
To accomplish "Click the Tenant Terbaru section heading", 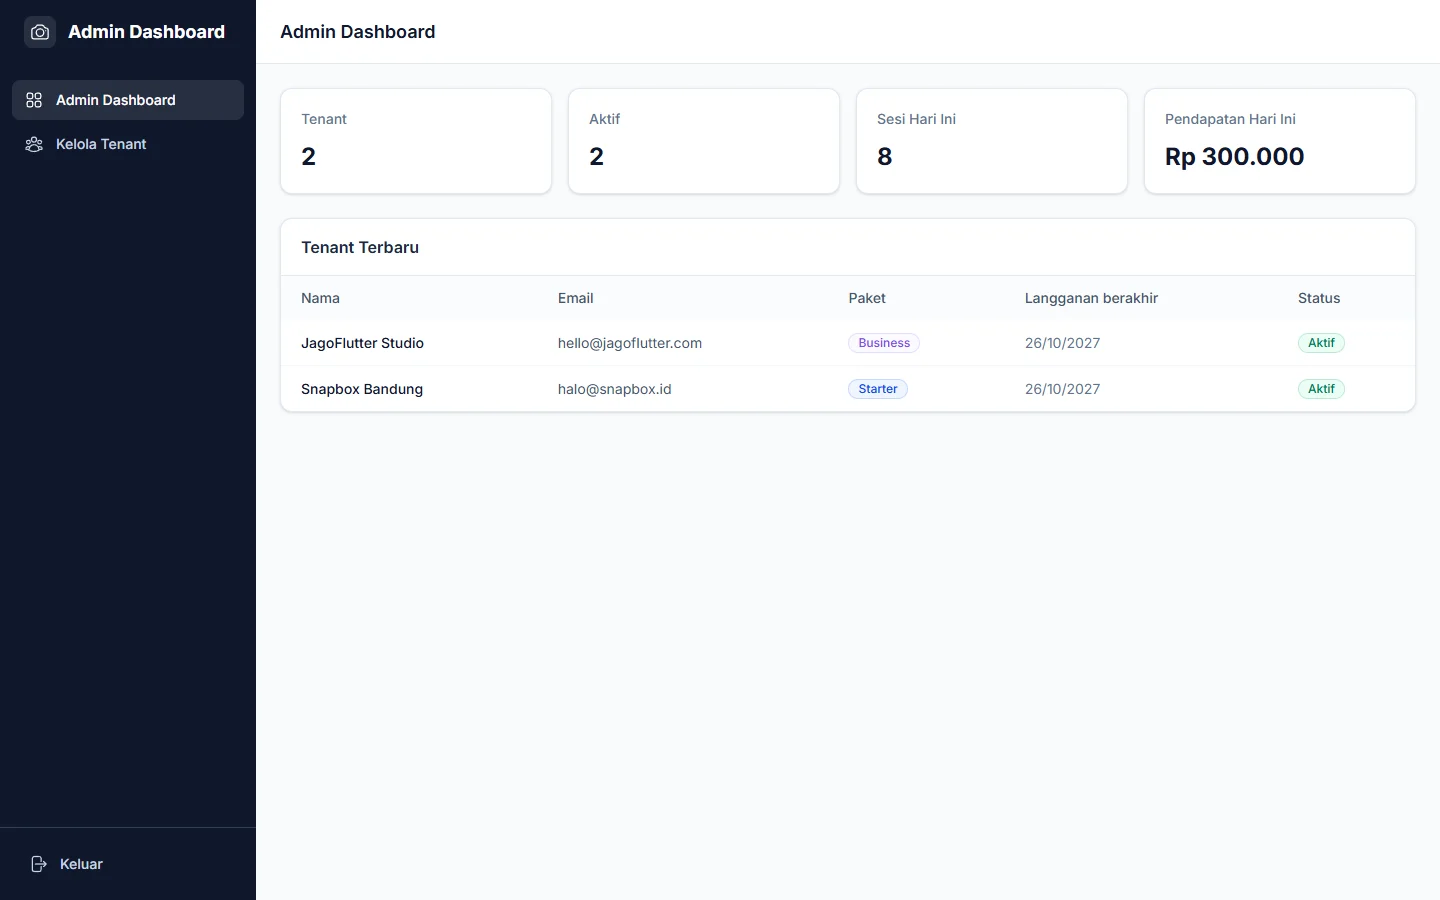I will pos(360,247).
